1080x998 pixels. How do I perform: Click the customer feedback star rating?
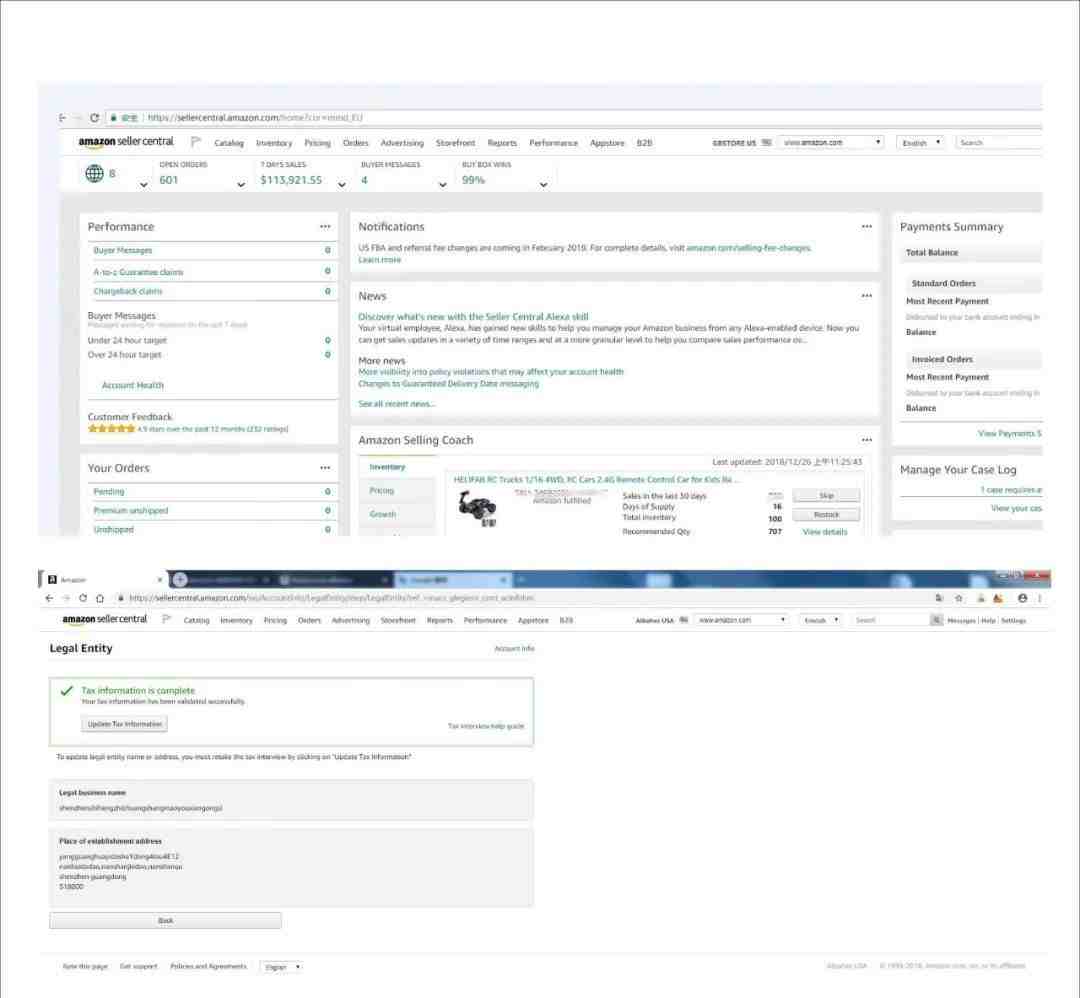(x=112, y=428)
